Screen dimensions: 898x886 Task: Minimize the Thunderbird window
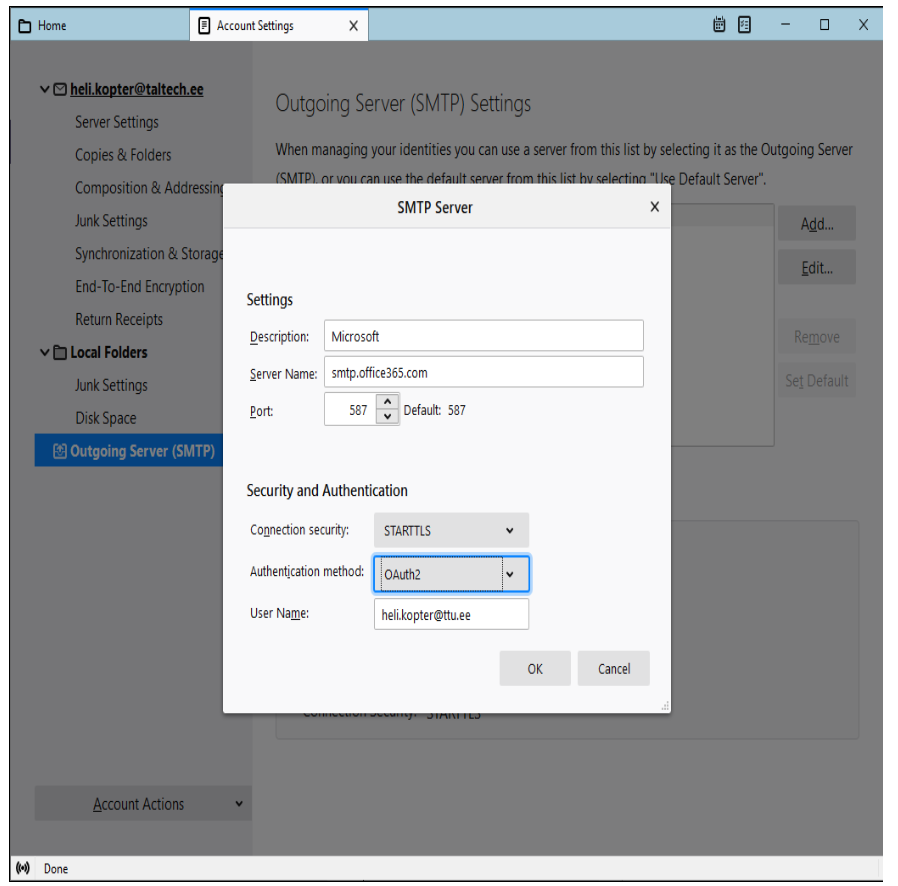(x=785, y=25)
